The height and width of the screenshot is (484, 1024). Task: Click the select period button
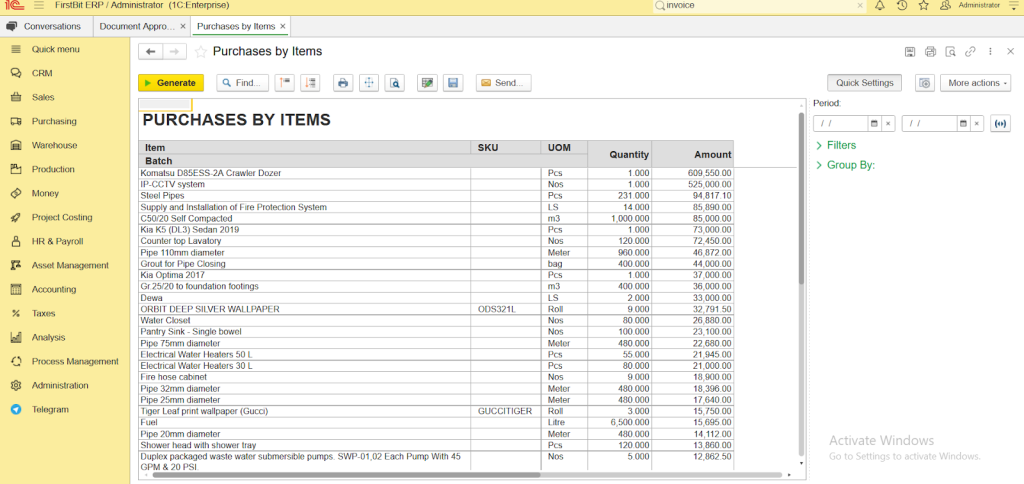pyautogui.click(x=1000, y=123)
